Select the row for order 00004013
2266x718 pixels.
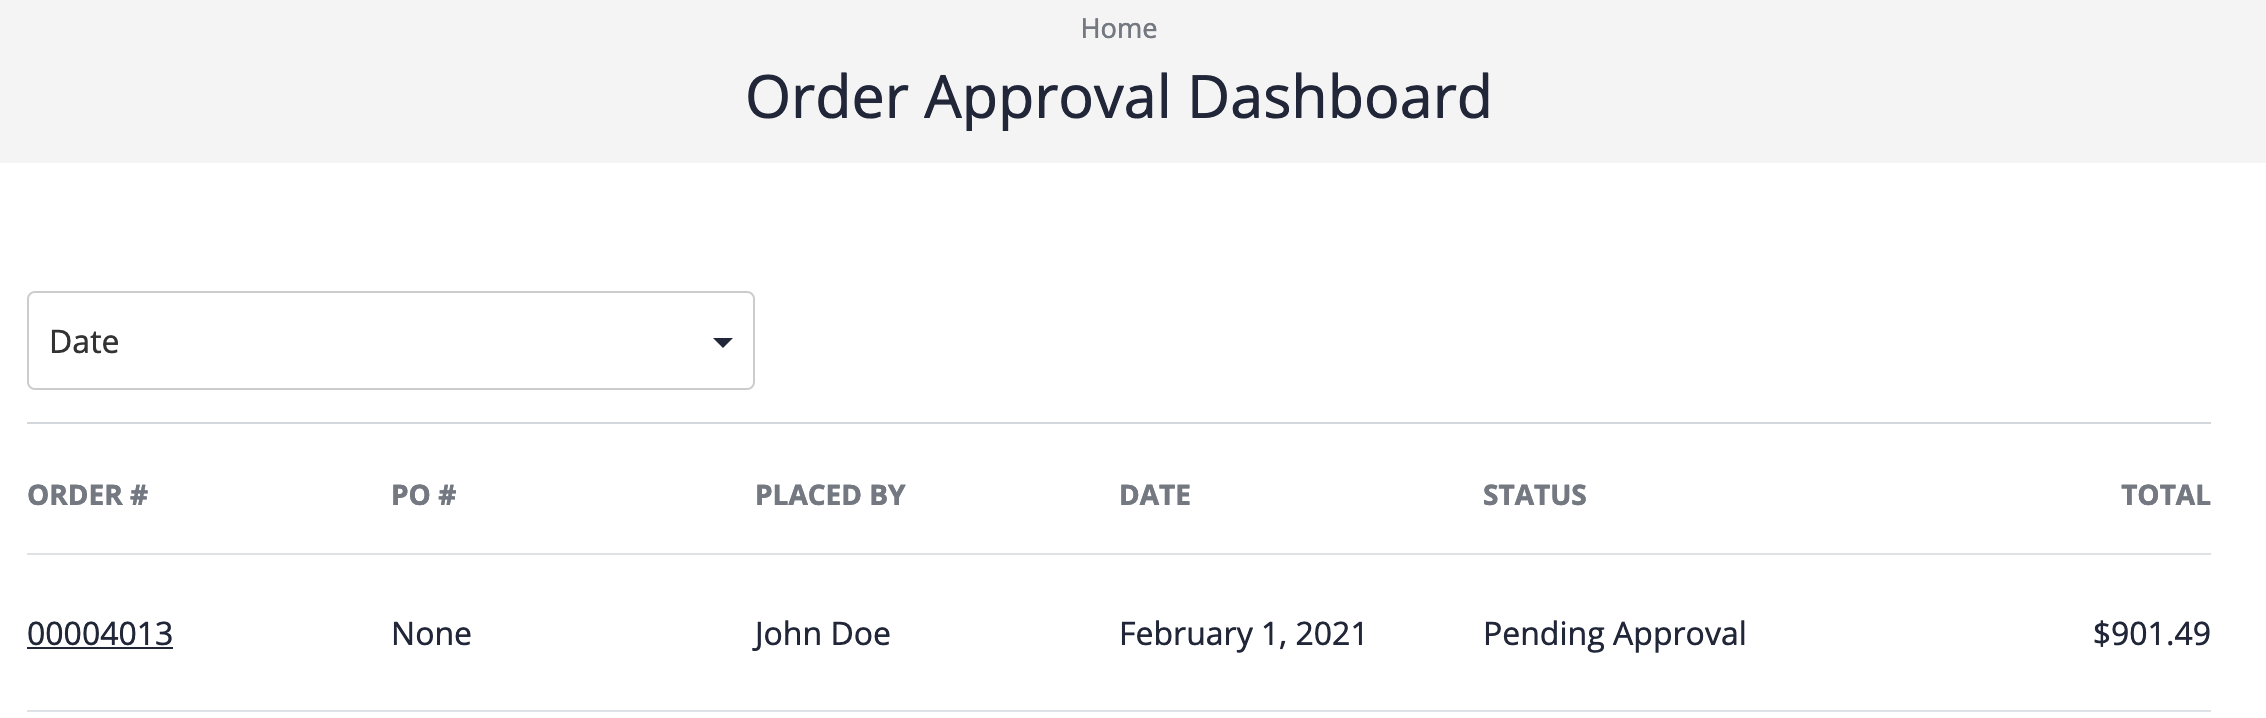(99, 632)
